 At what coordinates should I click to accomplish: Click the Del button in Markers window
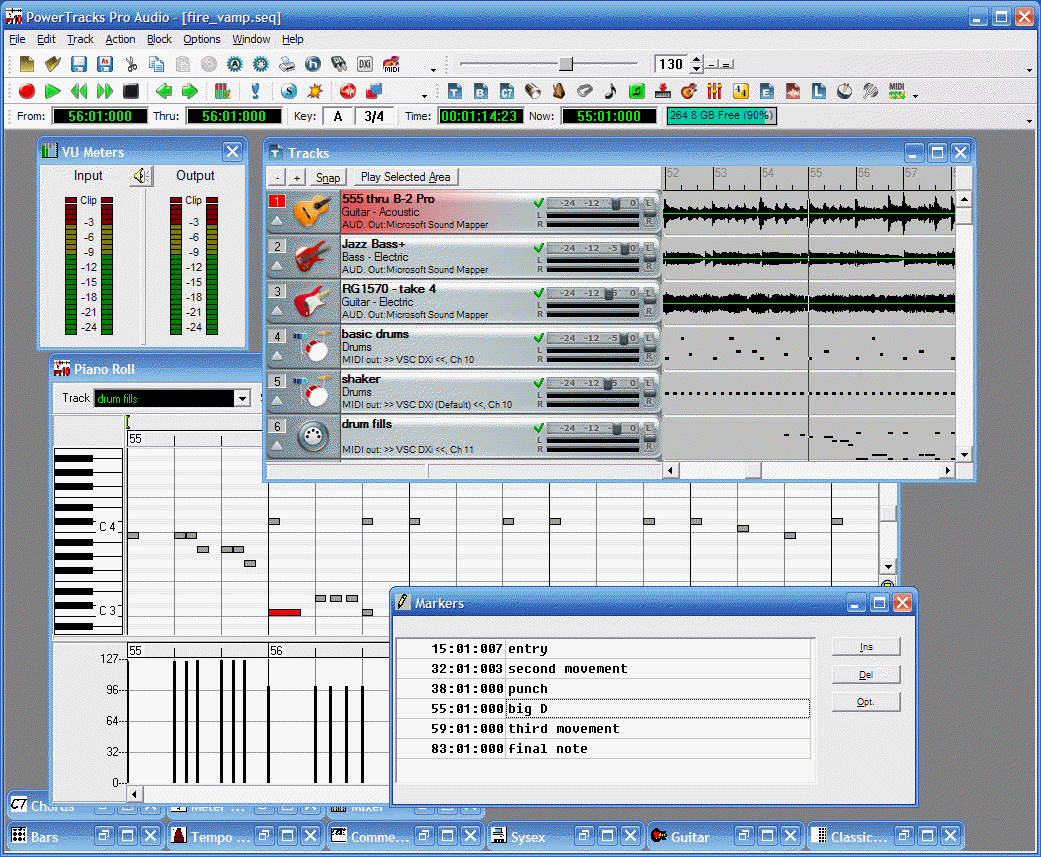pos(866,674)
